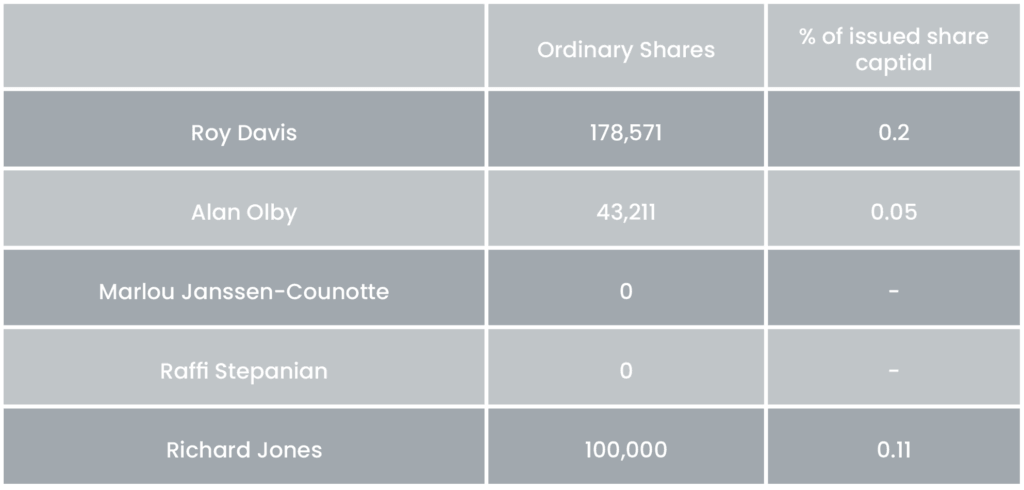
Task: Select the Richard Jones name cell
Action: (x=244, y=450)
